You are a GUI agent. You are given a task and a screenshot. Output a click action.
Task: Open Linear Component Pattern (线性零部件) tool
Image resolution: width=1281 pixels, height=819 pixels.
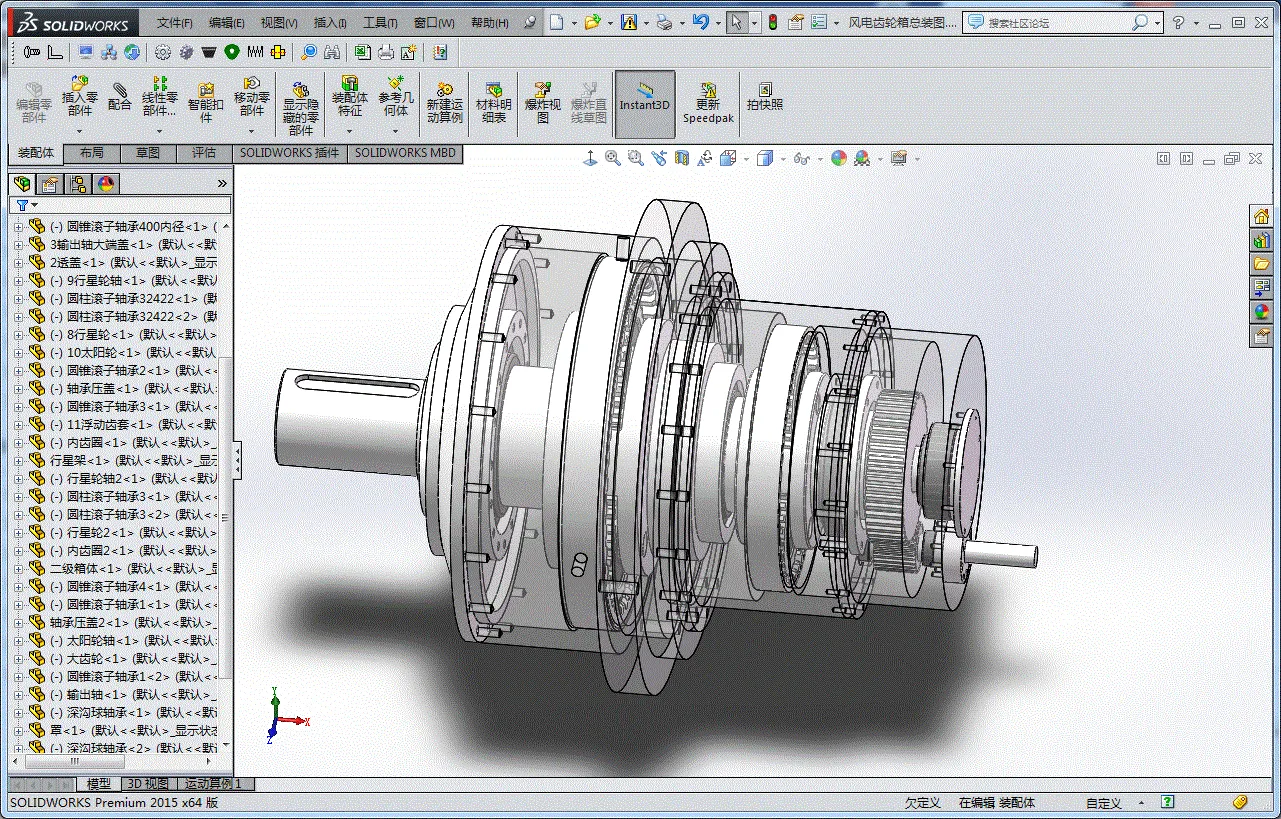coord(159,96)
